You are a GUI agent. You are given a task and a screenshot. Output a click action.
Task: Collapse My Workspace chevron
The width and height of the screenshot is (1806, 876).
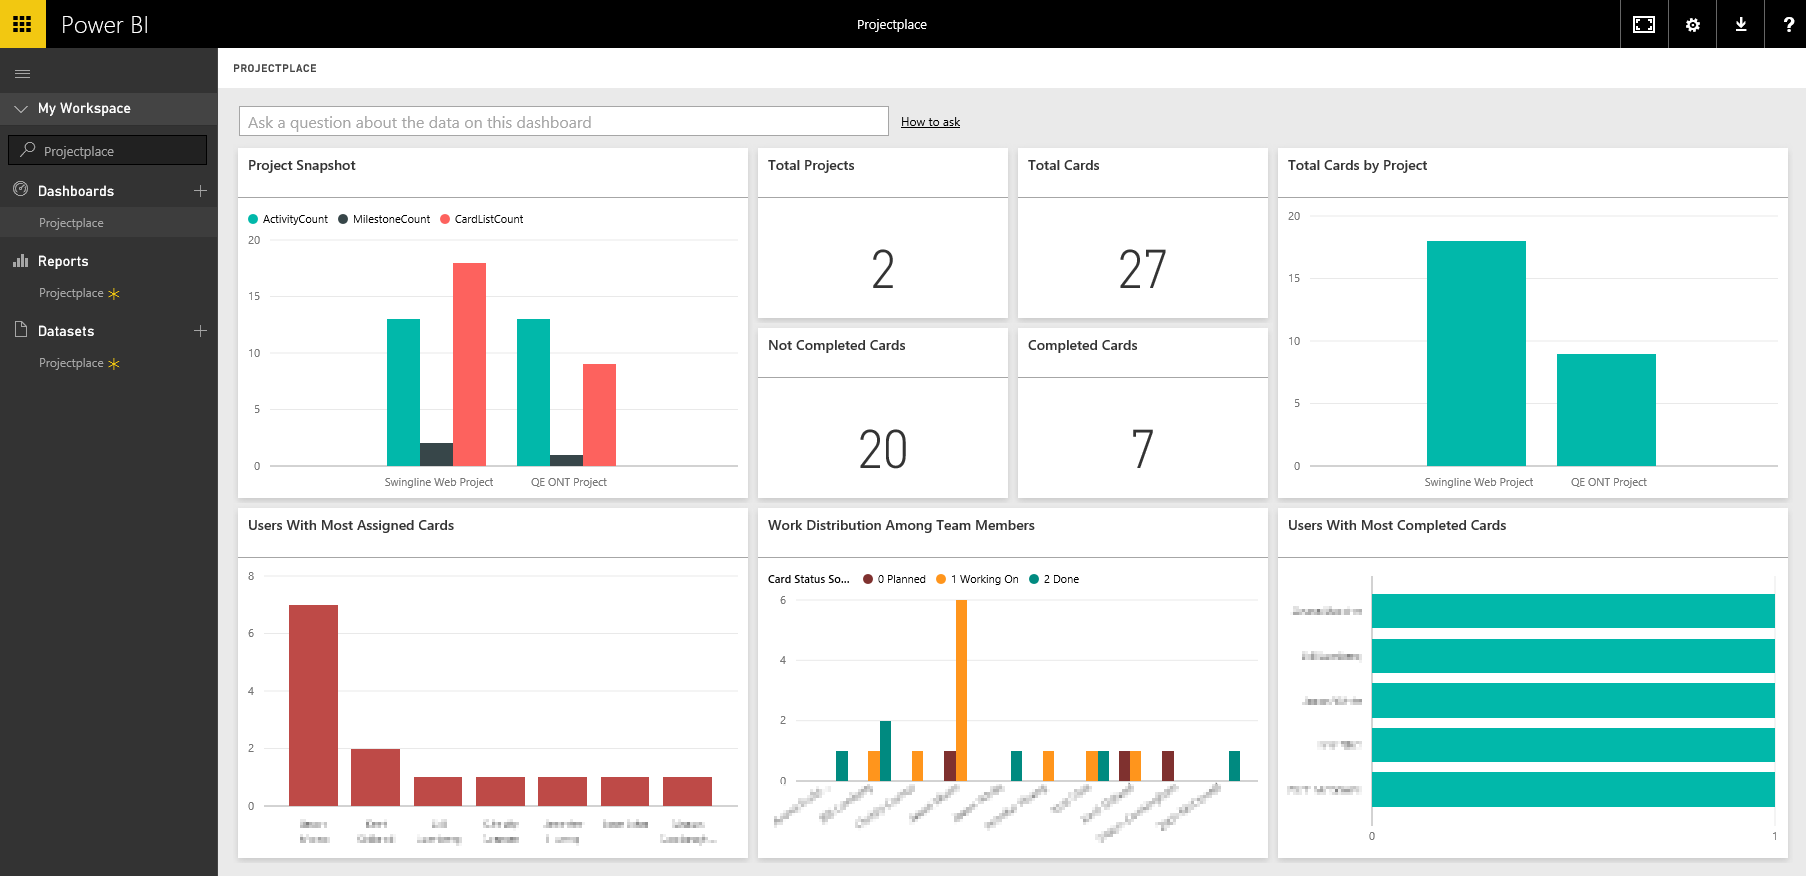(21, 108)
